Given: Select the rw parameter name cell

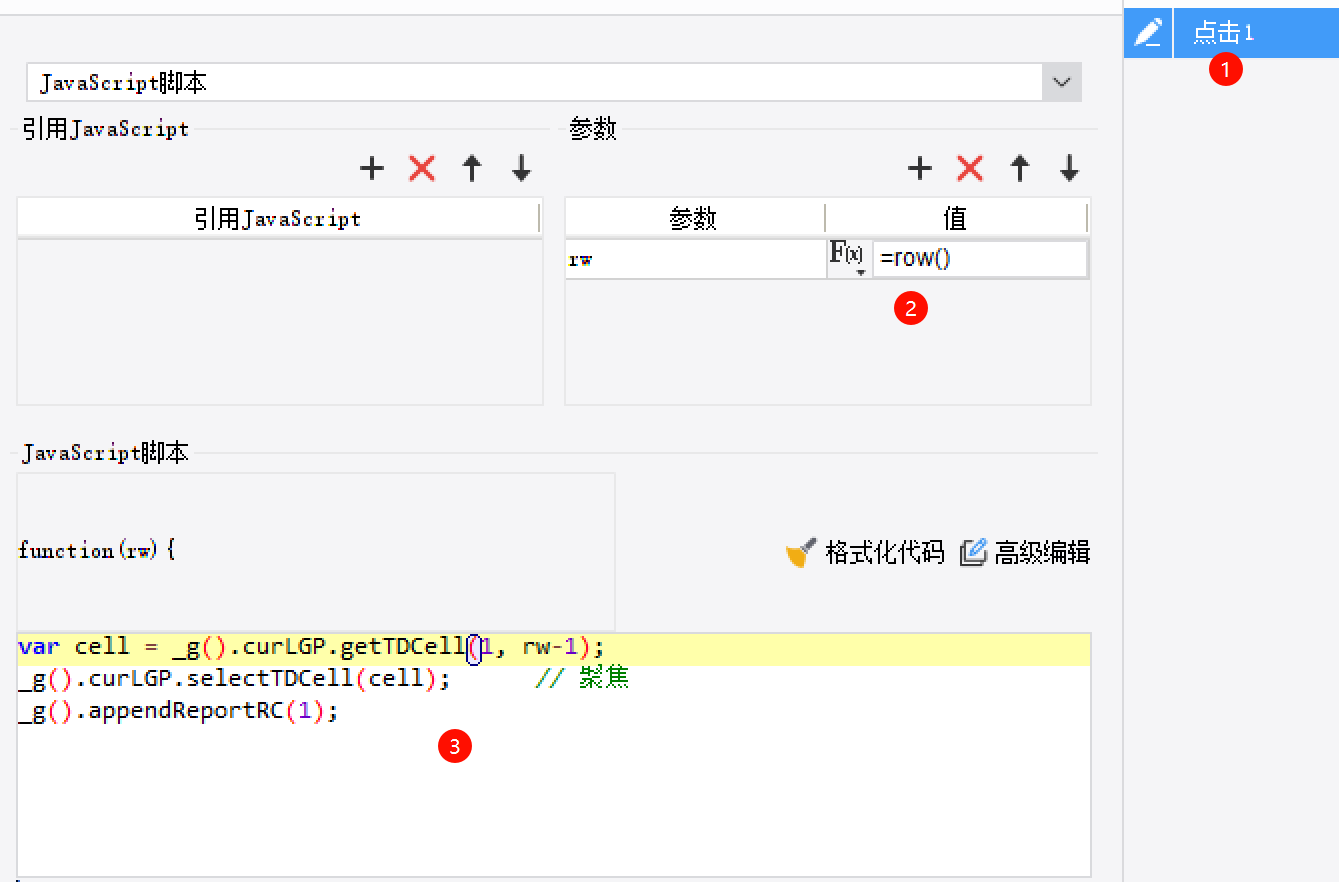Looking at the screenshot, I should pyautogui.click(x=695, y=259).
